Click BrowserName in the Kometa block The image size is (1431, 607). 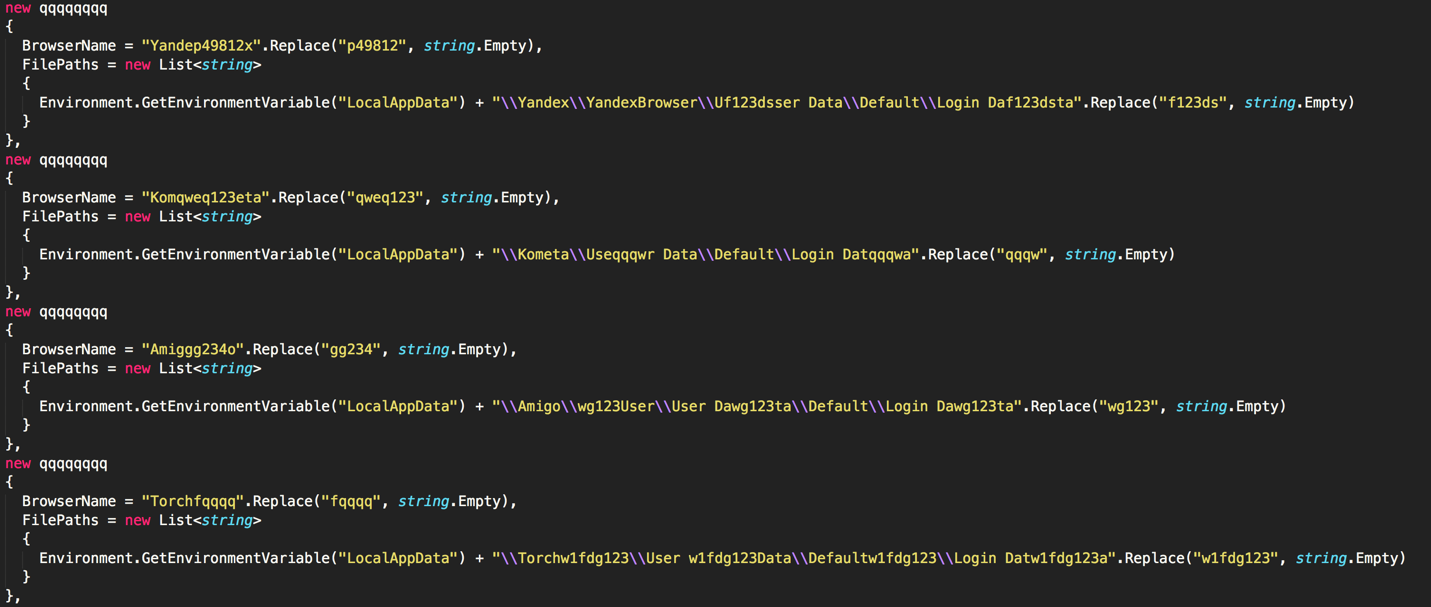69,198
